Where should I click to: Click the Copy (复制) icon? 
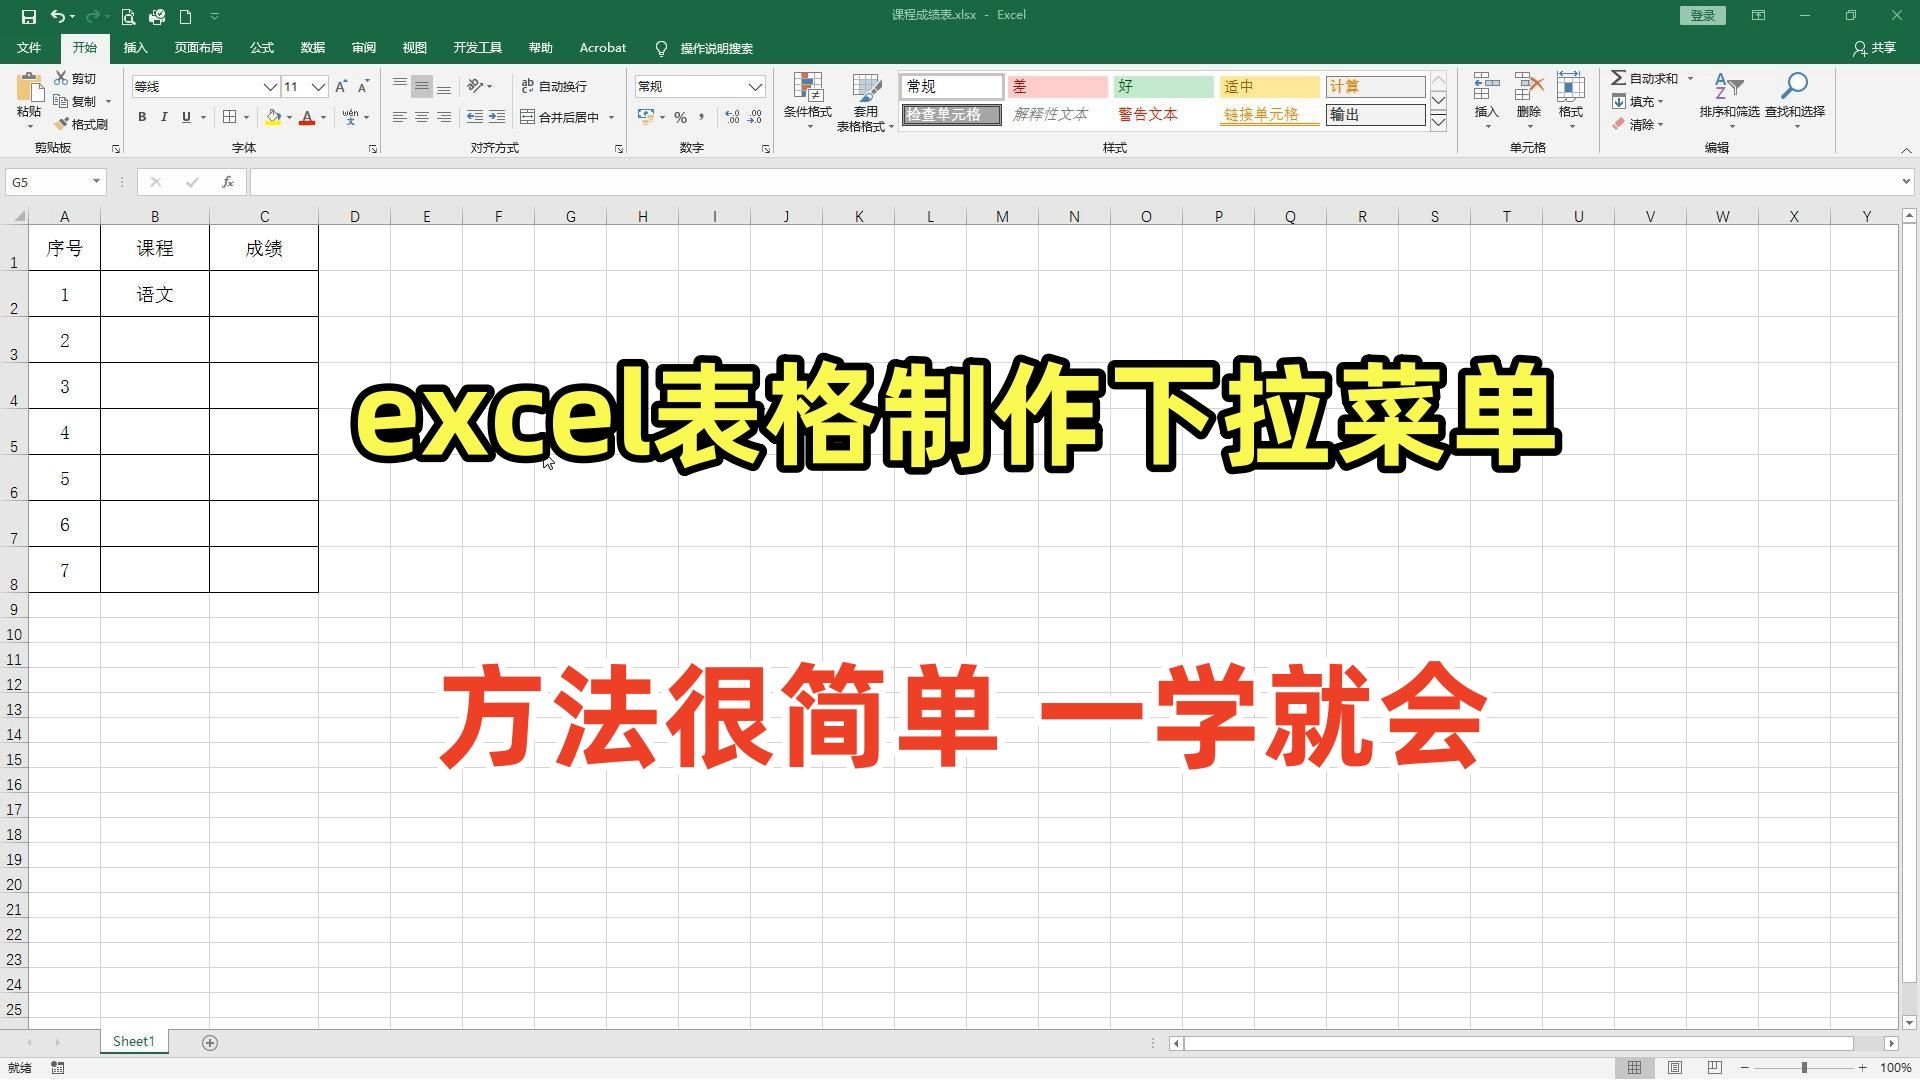[x=61, y=101]
